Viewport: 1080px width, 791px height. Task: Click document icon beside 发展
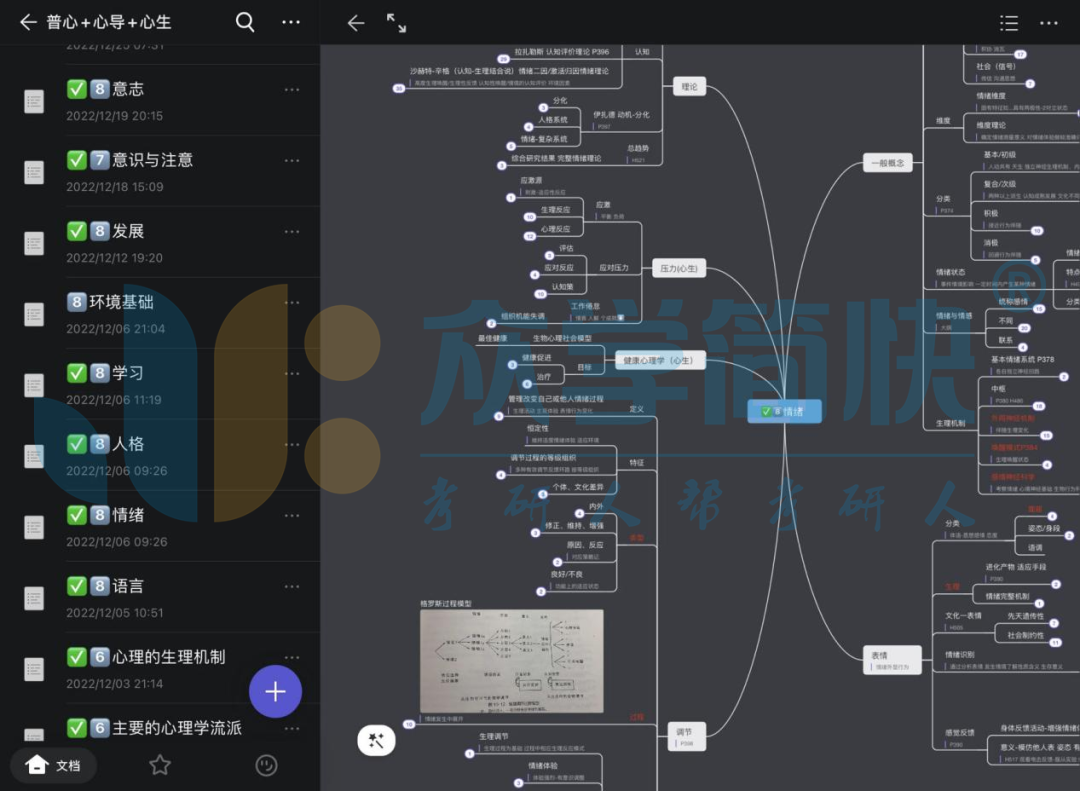click(x=34, y=243)
